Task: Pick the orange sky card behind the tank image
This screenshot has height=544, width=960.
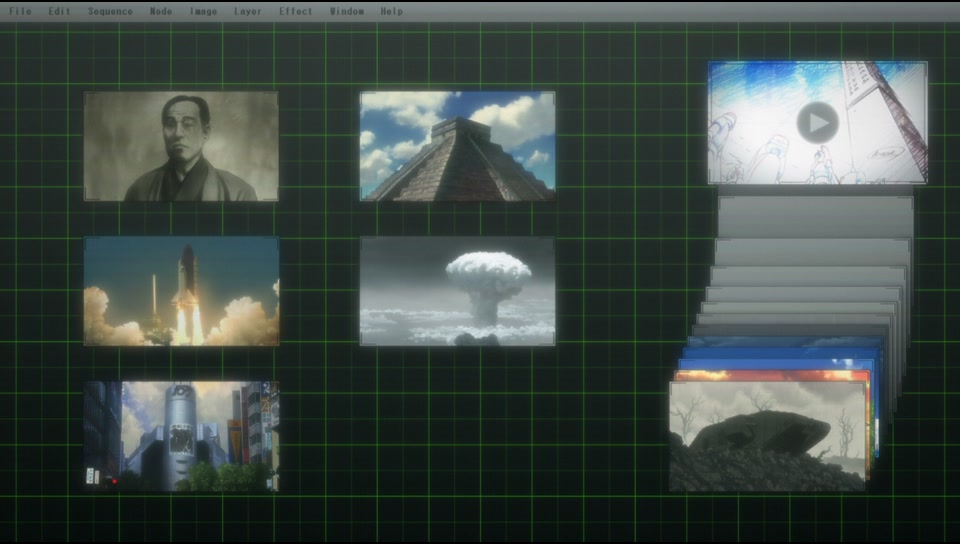Action: [770, 375]
